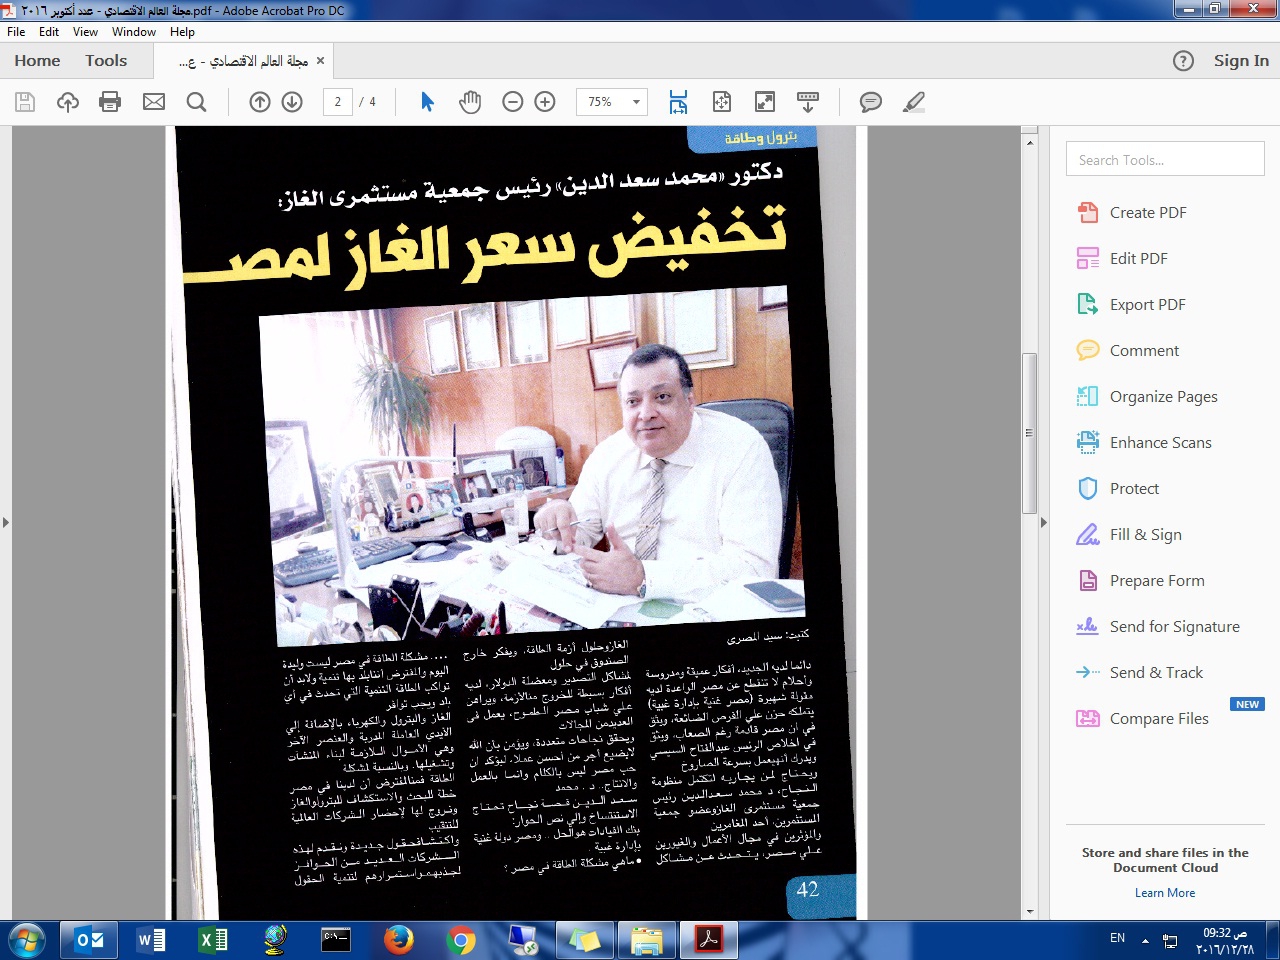
Task: Open the Organize Pages tool
Action: click(x=1163, y=396)
